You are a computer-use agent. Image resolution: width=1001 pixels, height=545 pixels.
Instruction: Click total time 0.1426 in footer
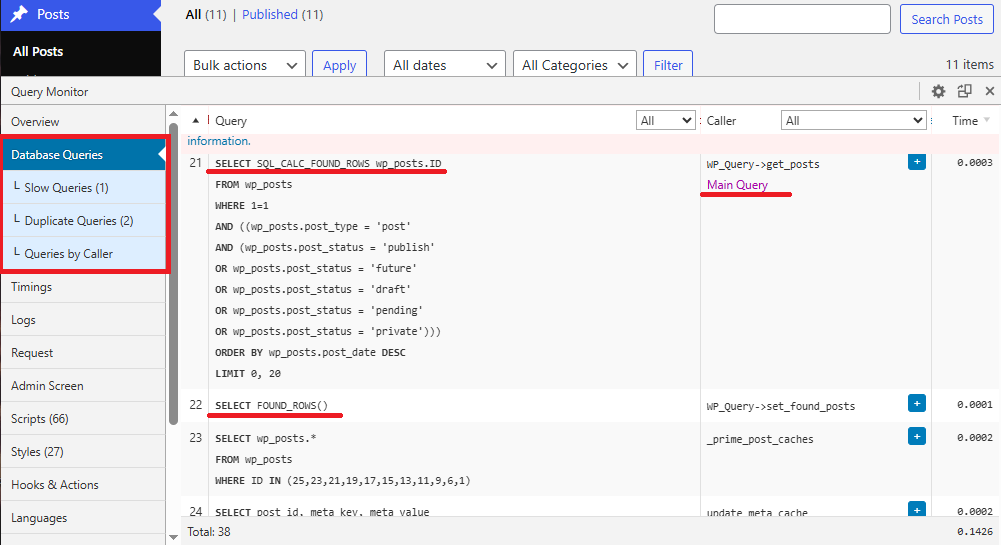975,531
